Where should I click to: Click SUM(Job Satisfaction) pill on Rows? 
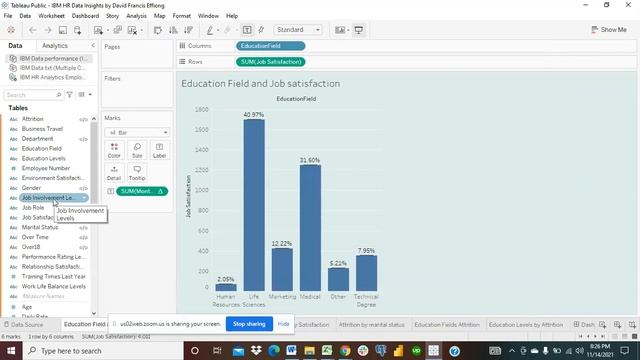coord(271,62)
